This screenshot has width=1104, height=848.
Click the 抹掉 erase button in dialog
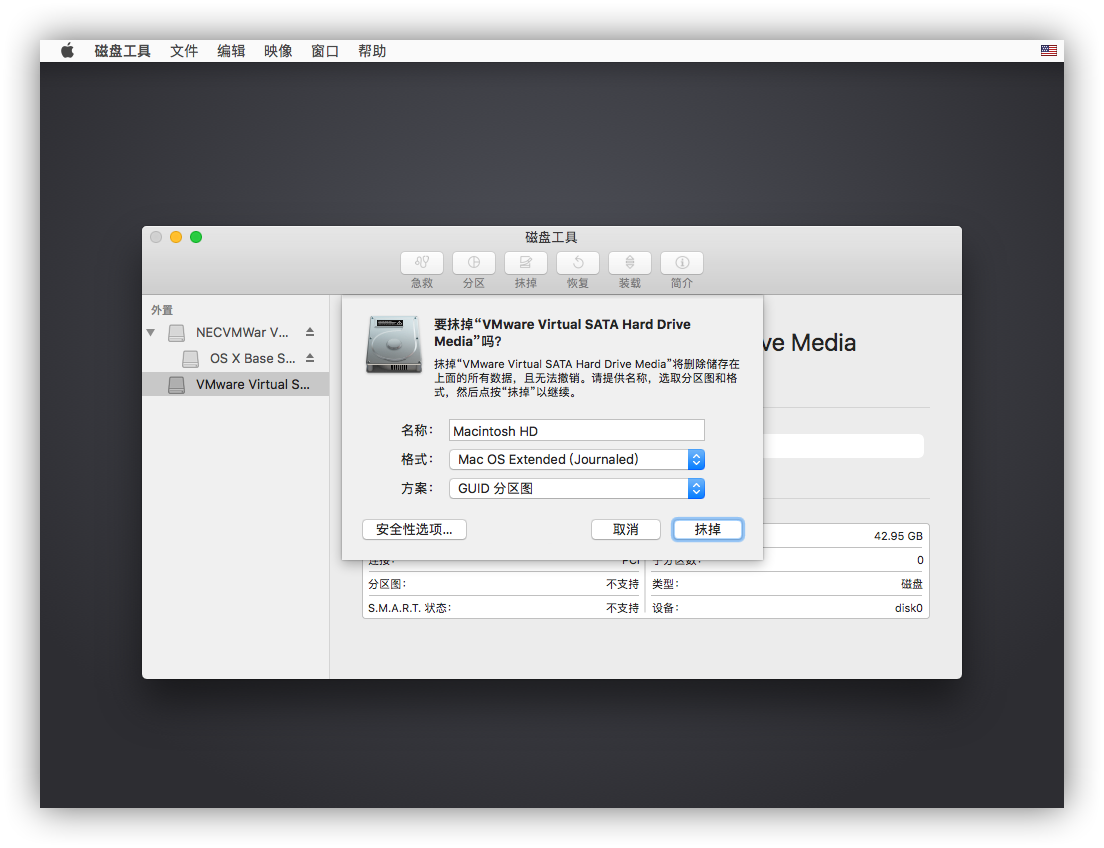(x=708, y=529)
